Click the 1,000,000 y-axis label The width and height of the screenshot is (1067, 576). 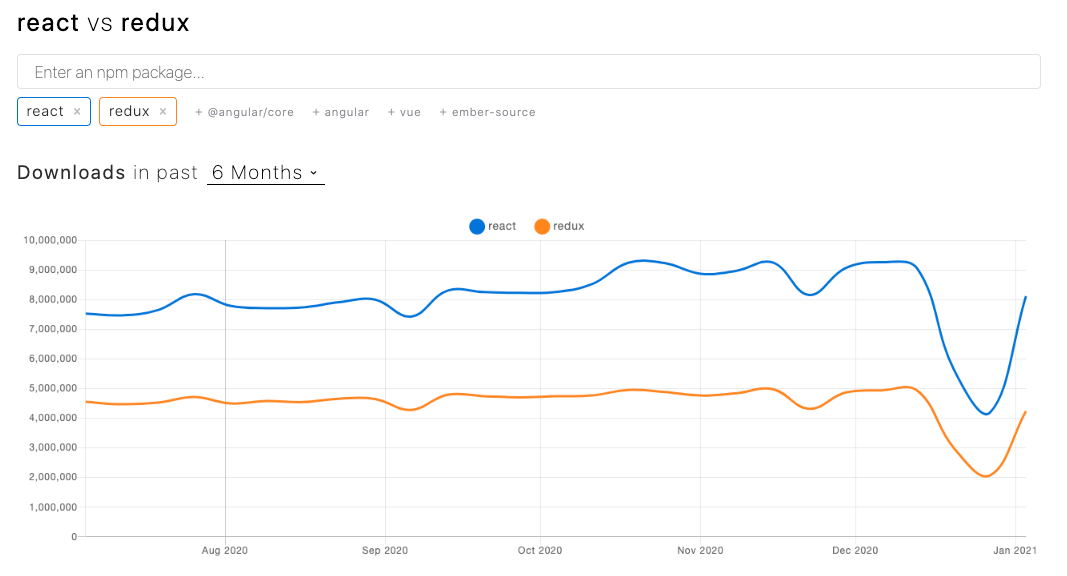53,507
